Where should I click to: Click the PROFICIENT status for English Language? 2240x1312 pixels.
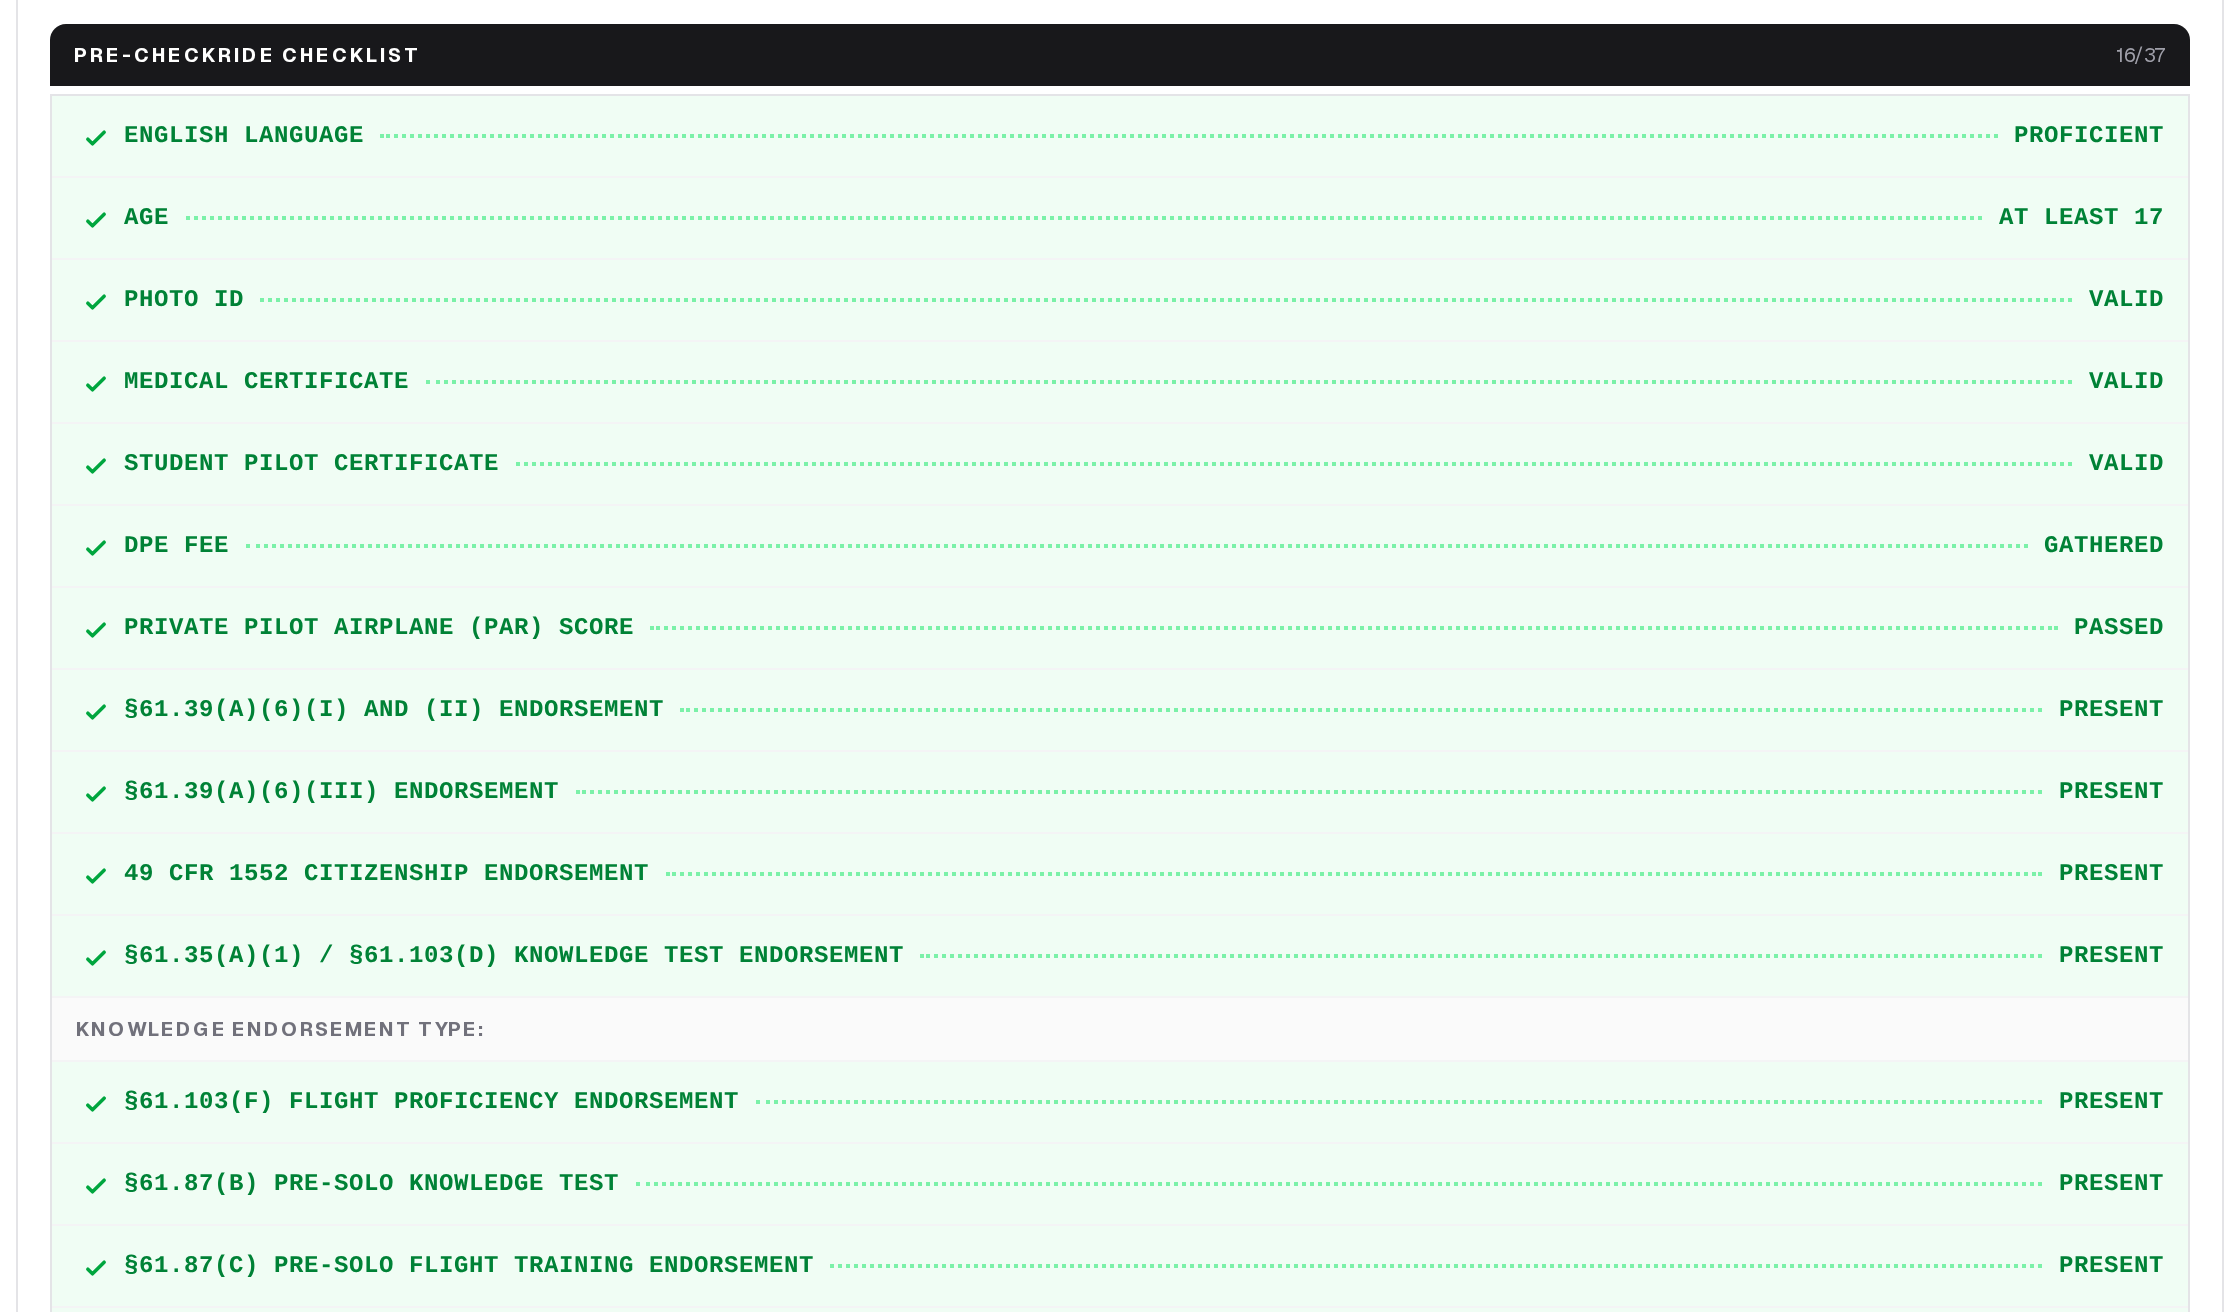[x=2088, y=135]
